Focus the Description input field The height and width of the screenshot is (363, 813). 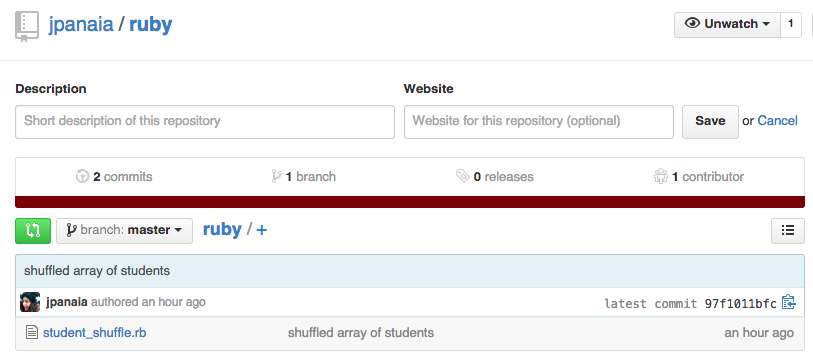point(205,122)
